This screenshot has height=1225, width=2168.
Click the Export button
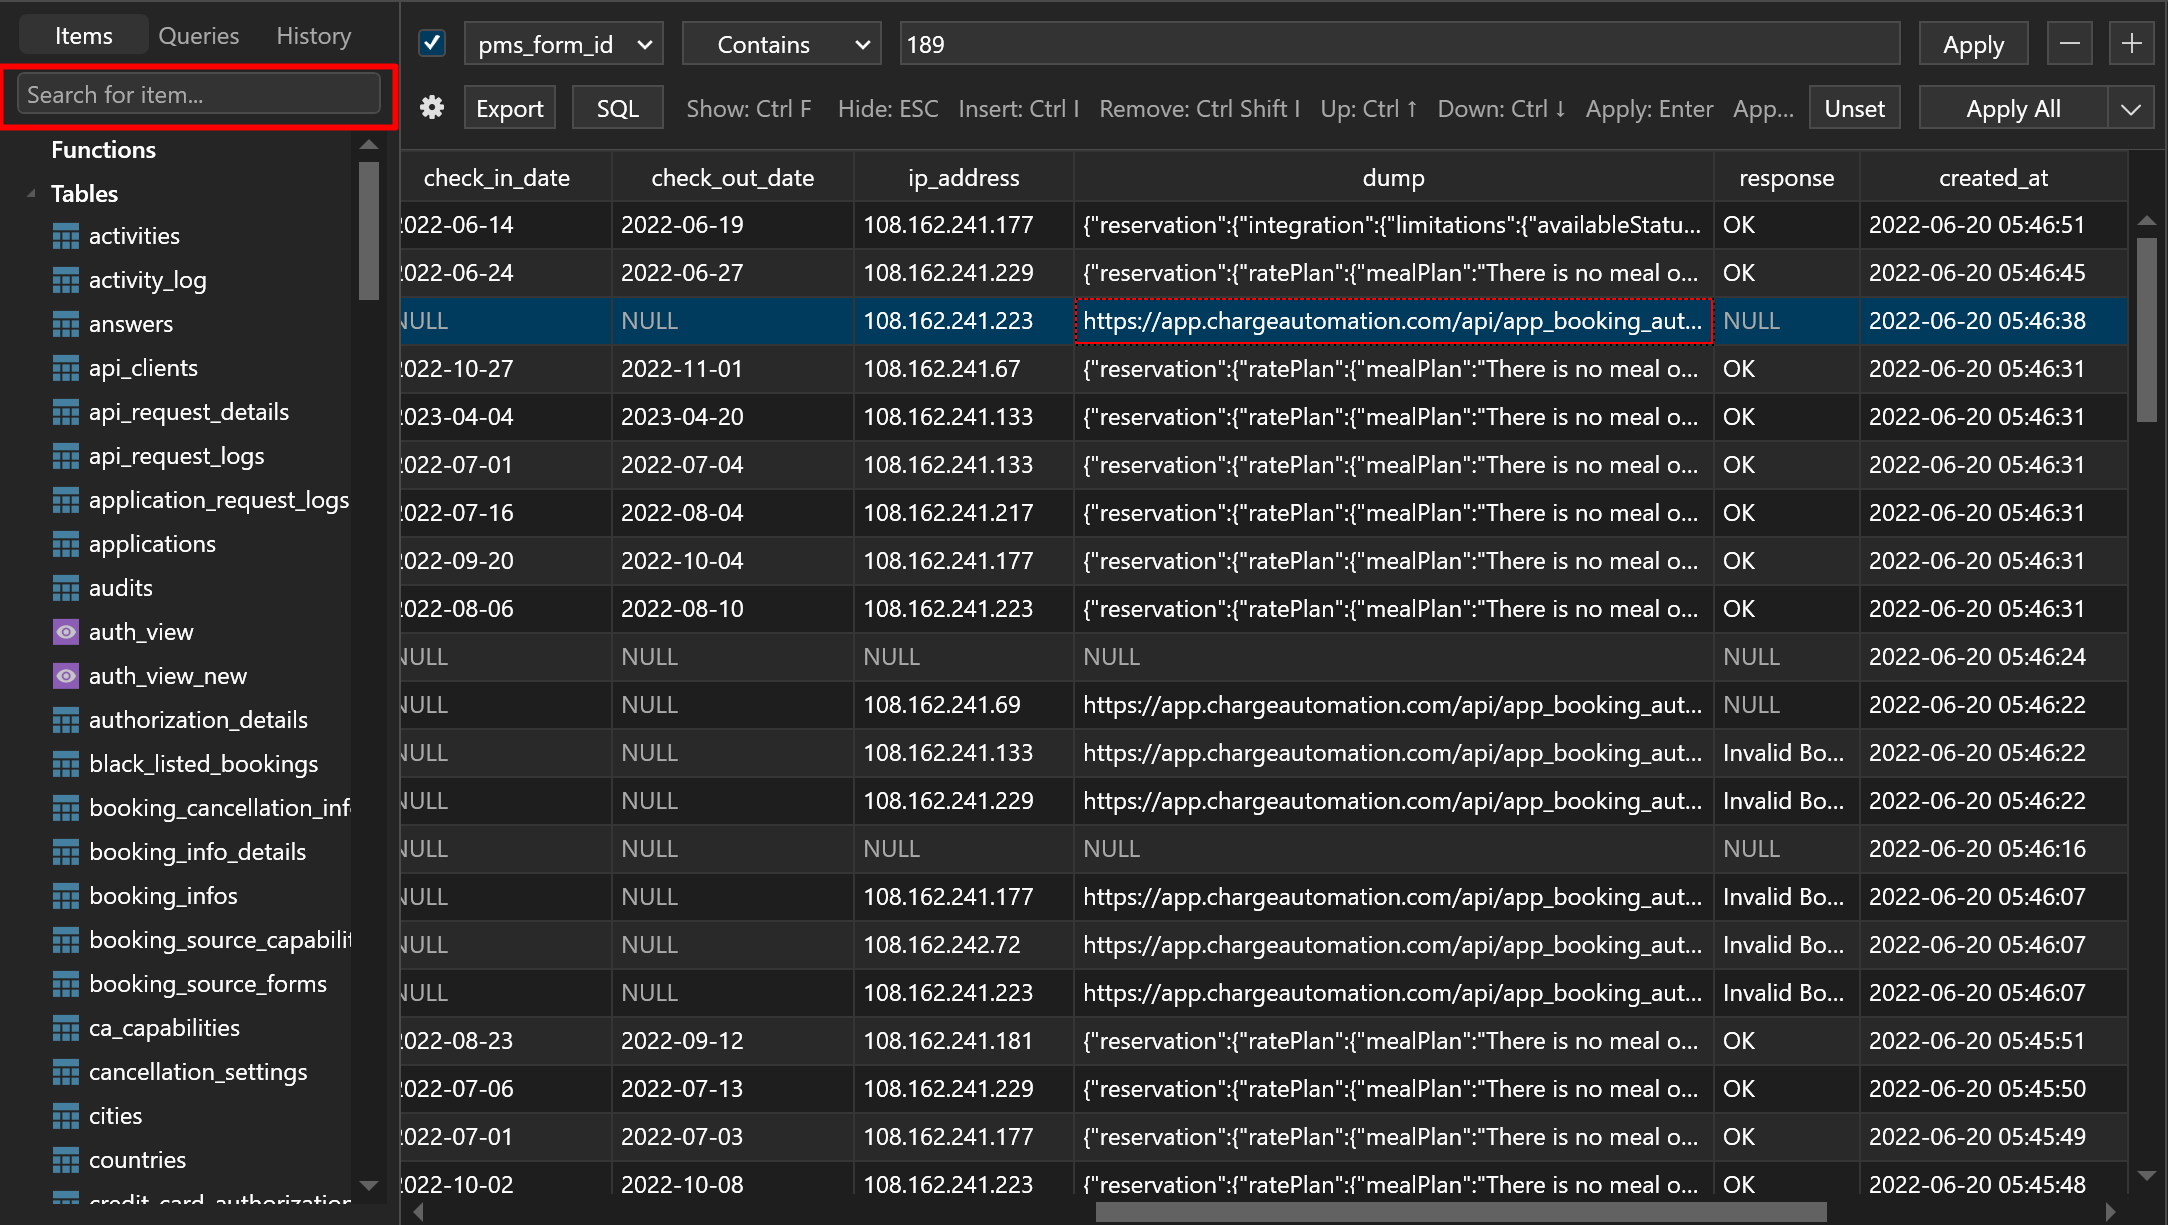[509, 107]
